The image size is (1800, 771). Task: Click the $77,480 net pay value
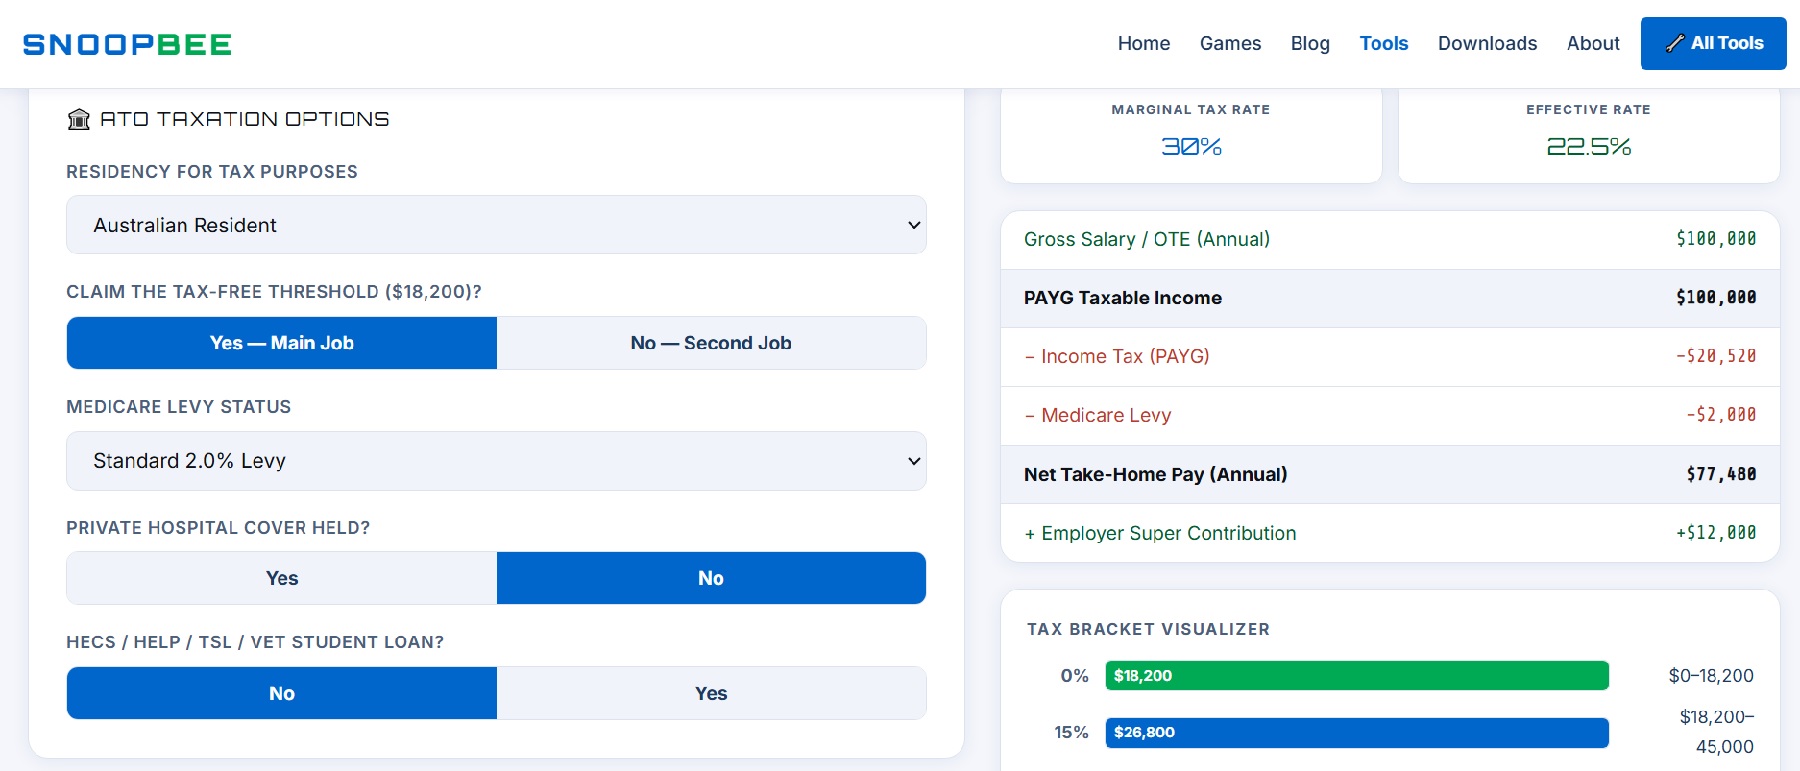tap(1721, 474)
